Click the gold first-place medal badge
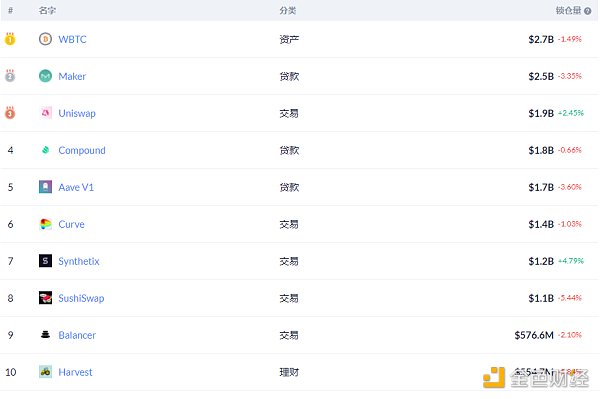The height and width of the screenshot is (399, 600). 10,39
